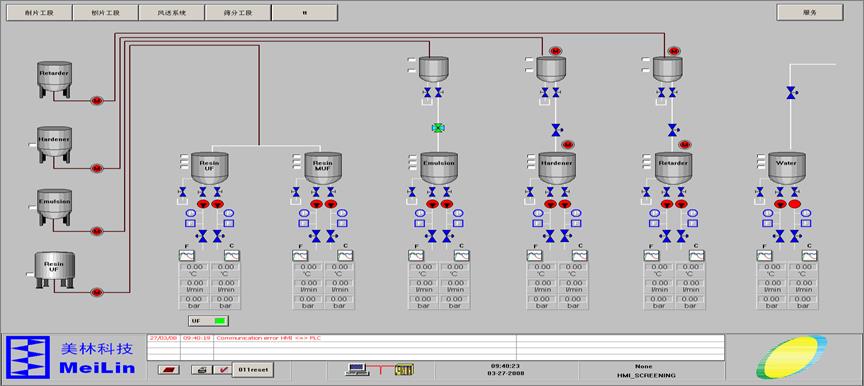Select the 筛分工段 tab
This screenshot has width=864, height=386.
pyautogui.click(x=238, y=13)
